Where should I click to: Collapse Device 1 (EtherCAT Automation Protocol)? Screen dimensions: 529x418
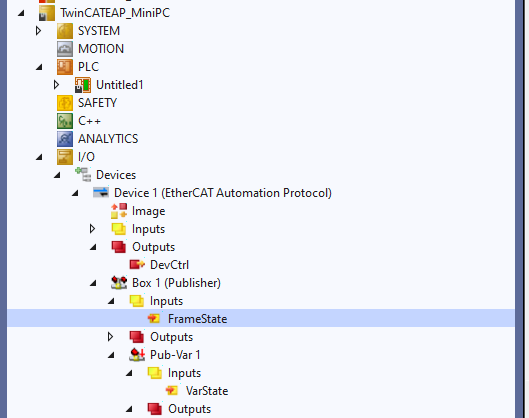(75, 193)
